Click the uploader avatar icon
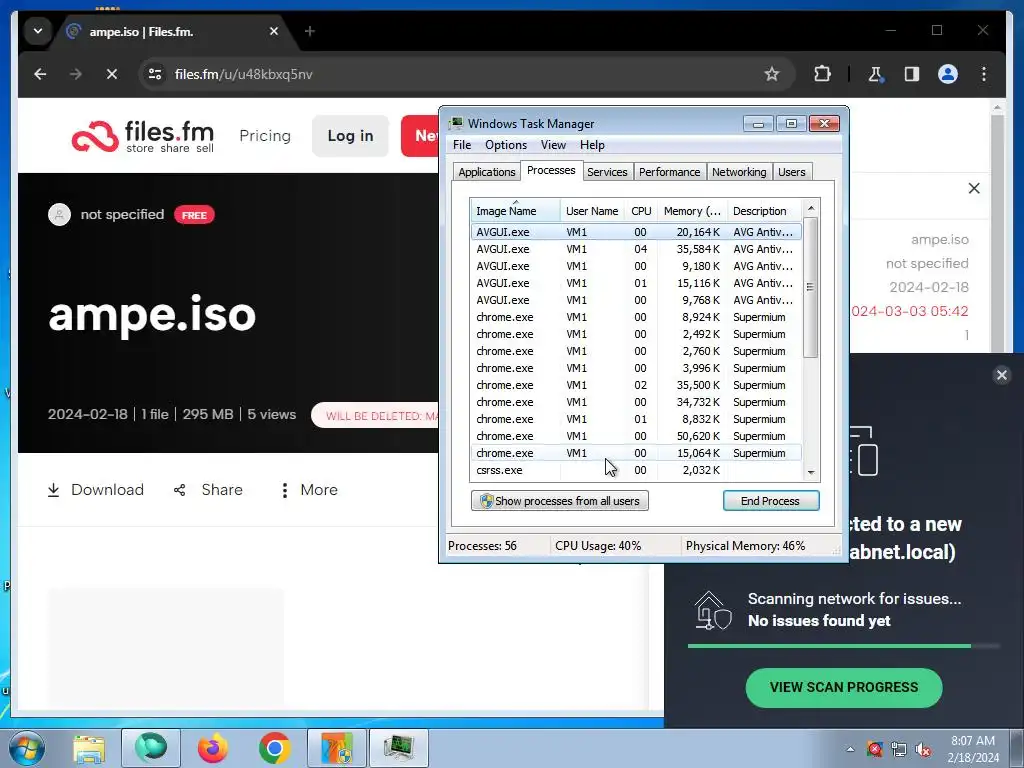Screen dimensions: 1024x768 59,214
